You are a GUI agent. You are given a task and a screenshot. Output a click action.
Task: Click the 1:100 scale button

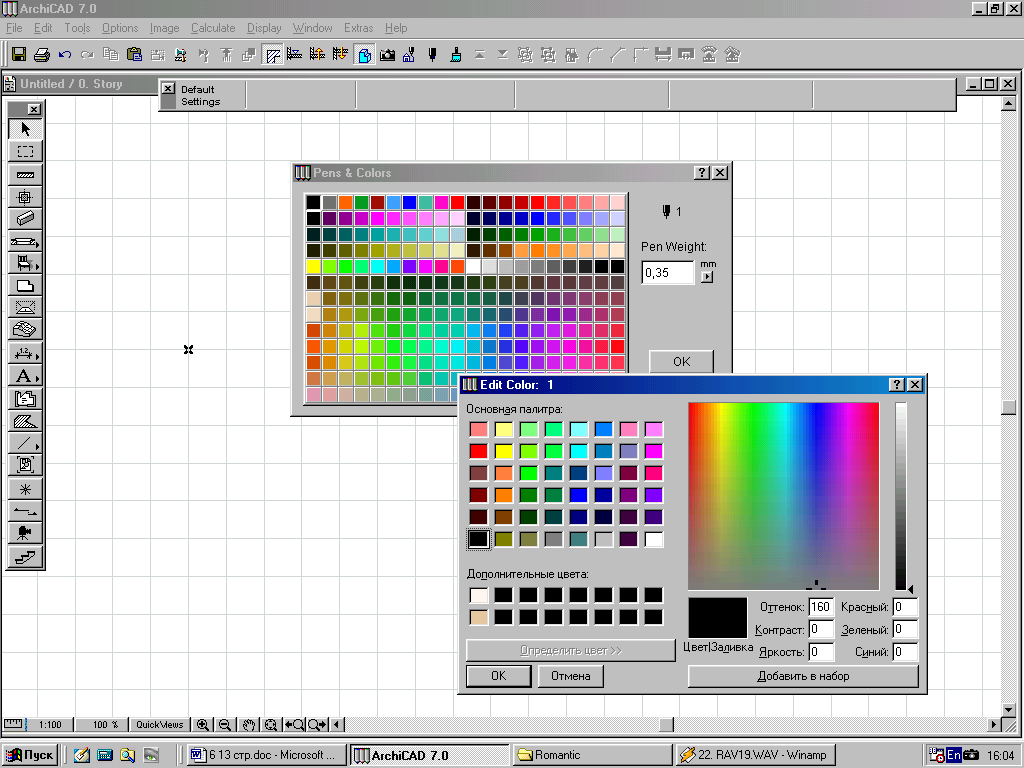tap(50, 724)
